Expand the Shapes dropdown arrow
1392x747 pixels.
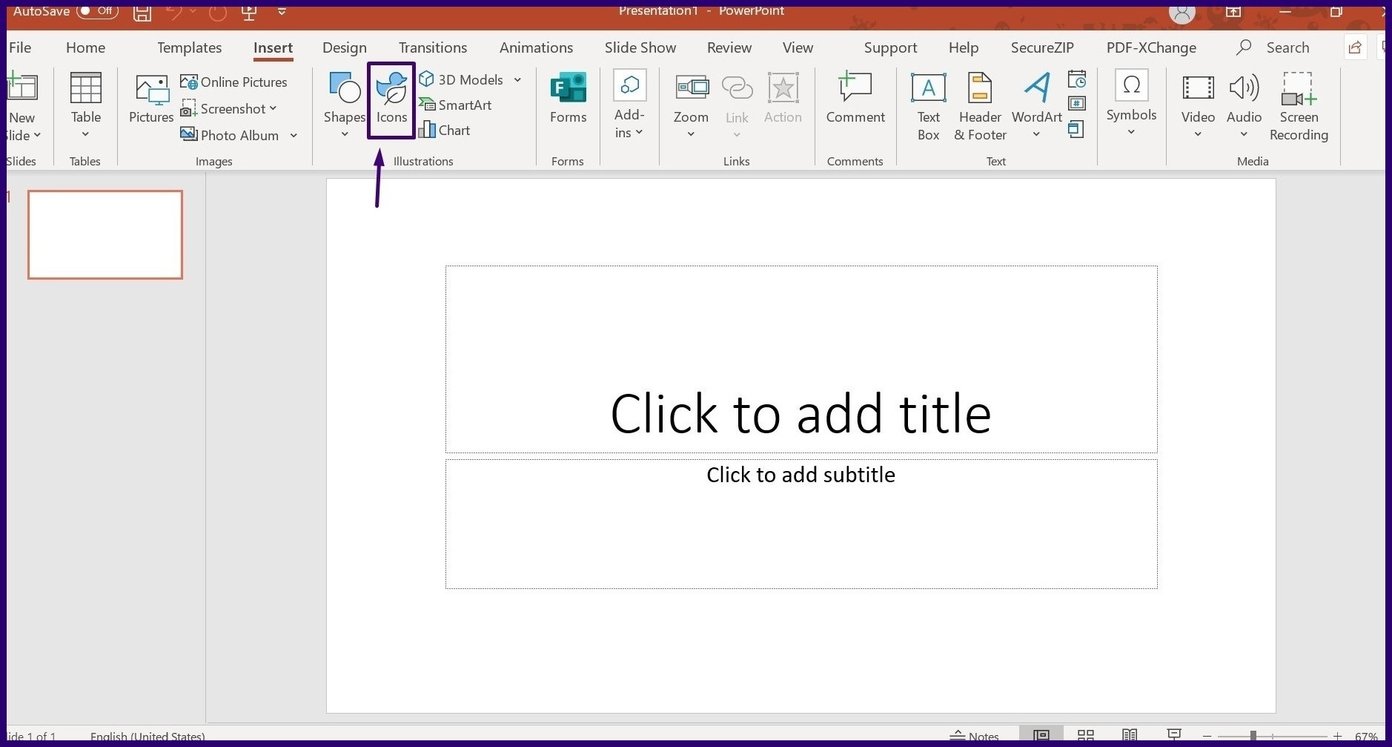click(344, 134)
